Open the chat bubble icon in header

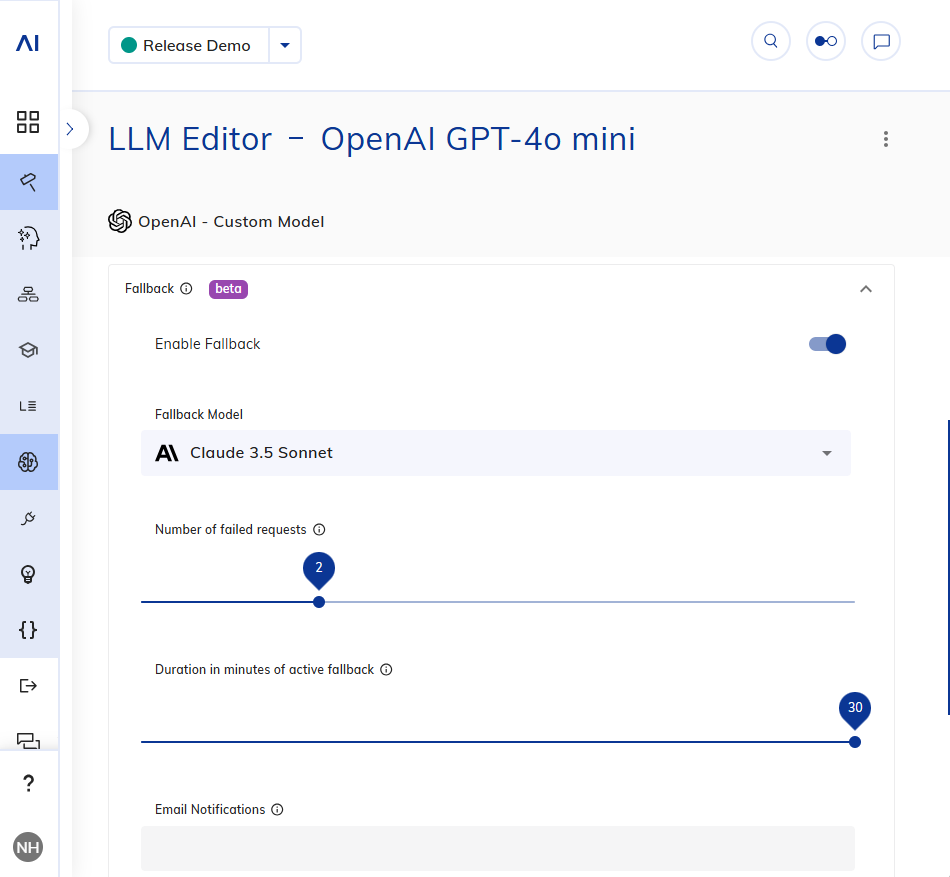(881, 41)
